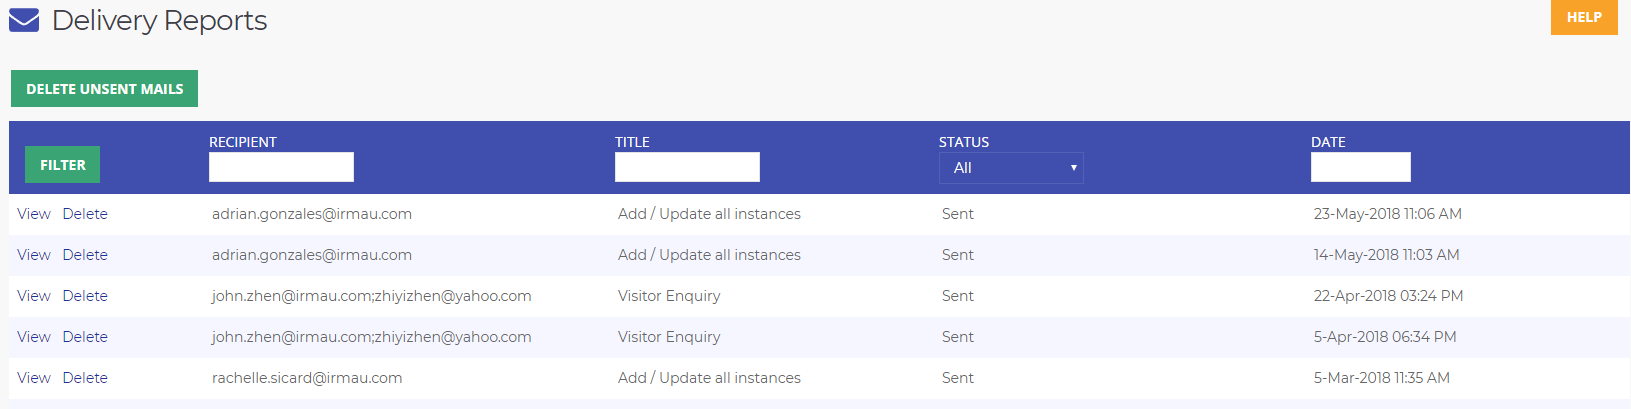View the 22-Apr-2018 Visitor Enquiry mail
Image resolution: width=1631 pixels, height=409 pixels.
[34, 296]
